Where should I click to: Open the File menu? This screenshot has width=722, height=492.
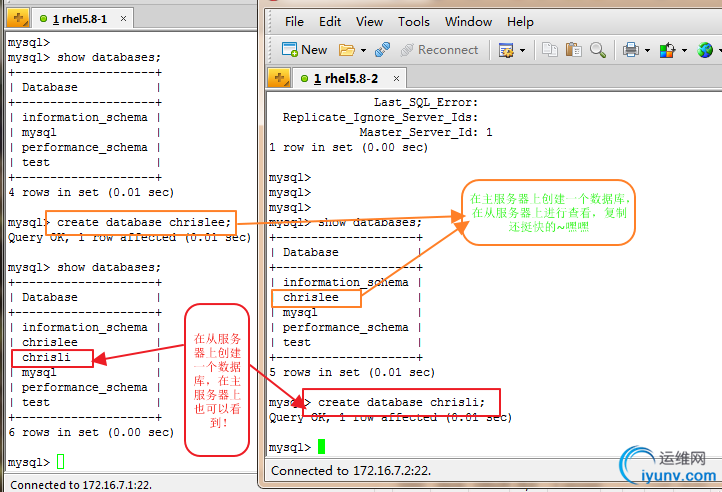[294, 22]
